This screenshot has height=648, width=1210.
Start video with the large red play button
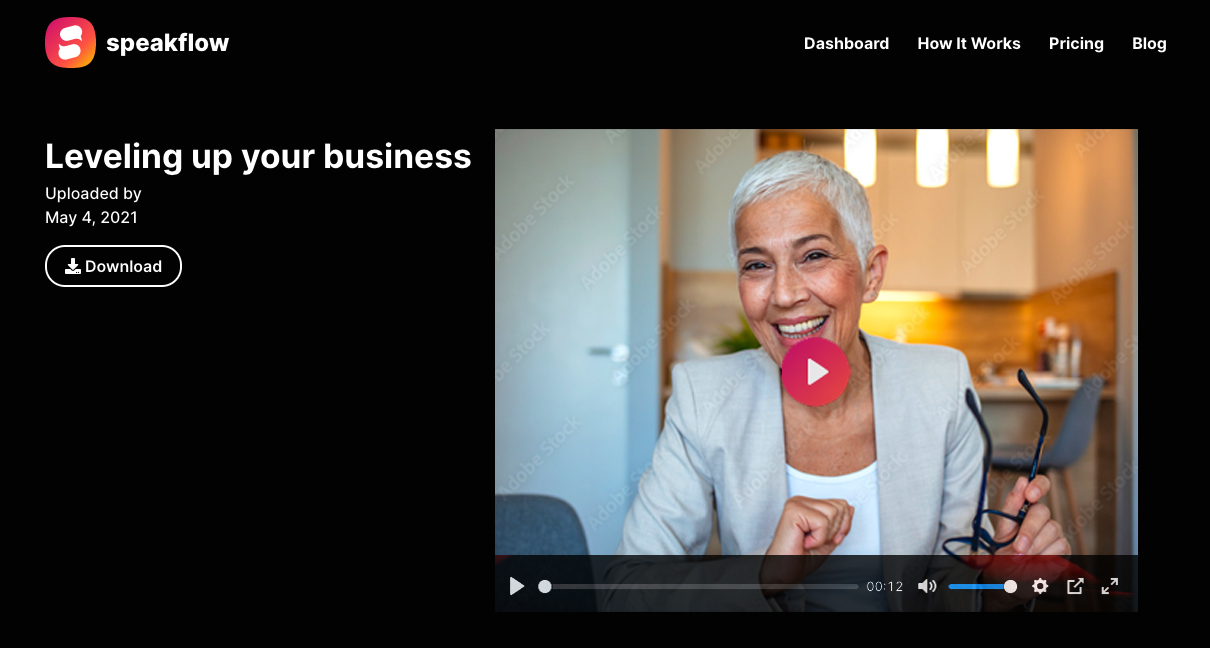point(815,372)
